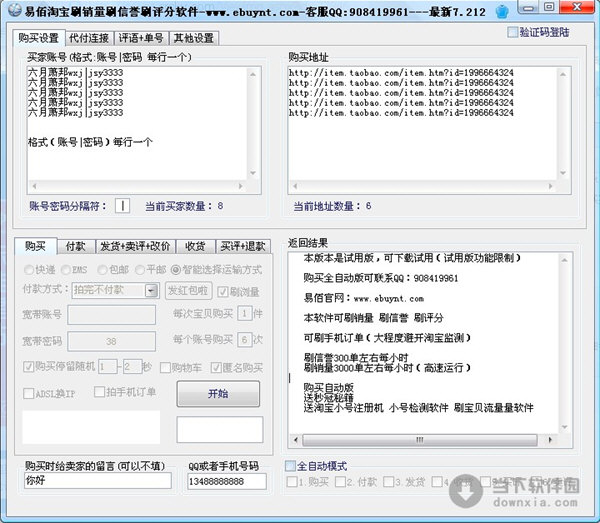Expand the 付款方式 dropdown arrow

click(x=152, y=291)
